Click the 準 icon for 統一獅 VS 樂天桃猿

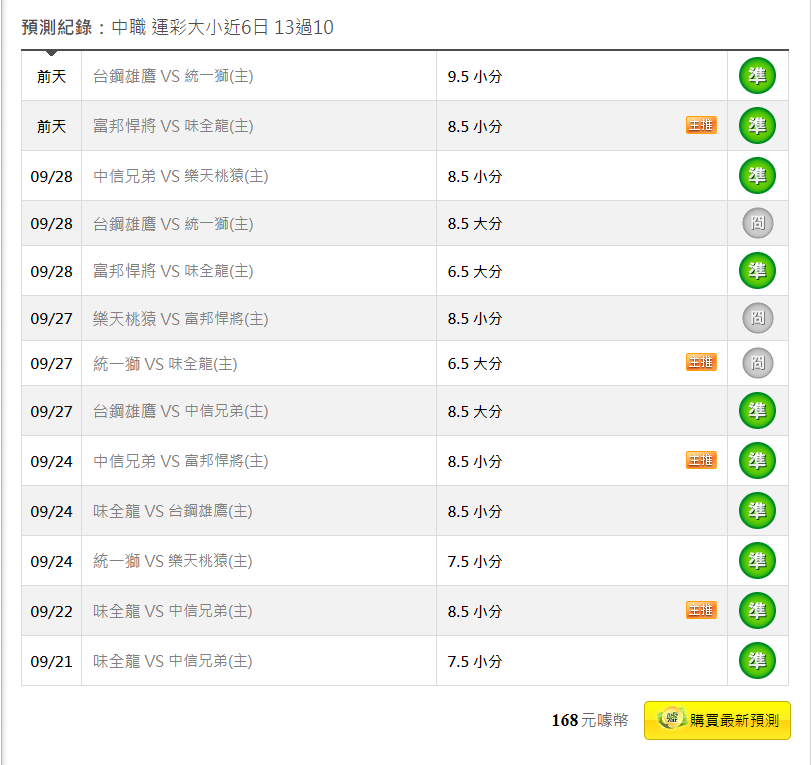757,560
